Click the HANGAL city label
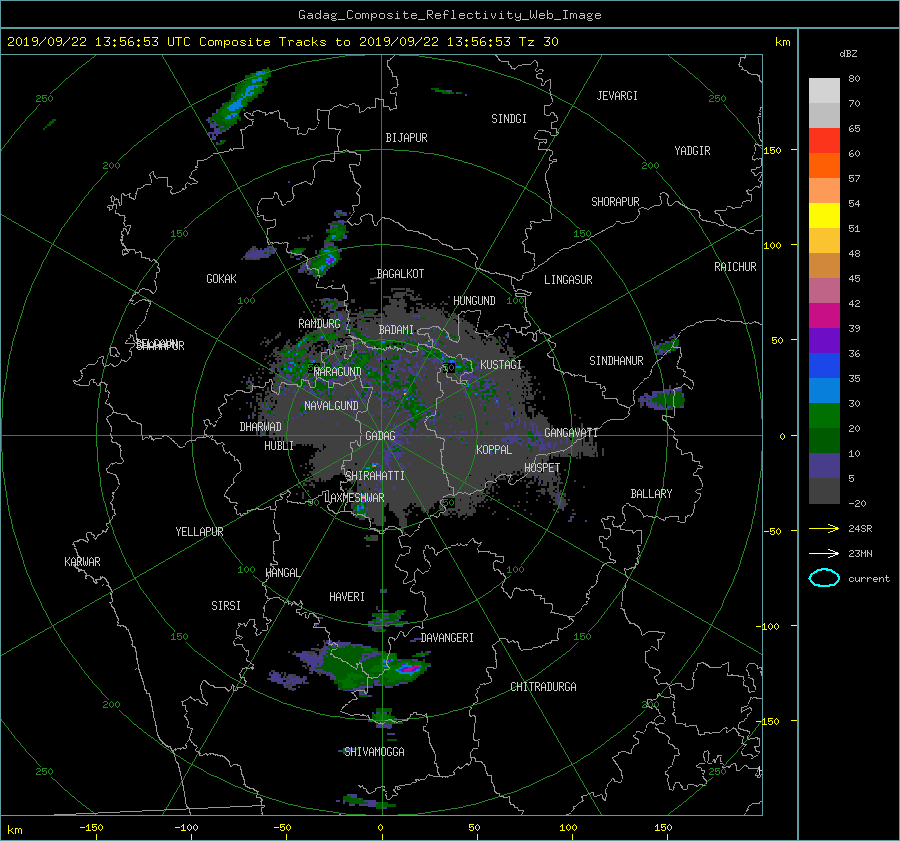Image resolution: width=900 pixels, height=841 pixels. pos(283,573)
